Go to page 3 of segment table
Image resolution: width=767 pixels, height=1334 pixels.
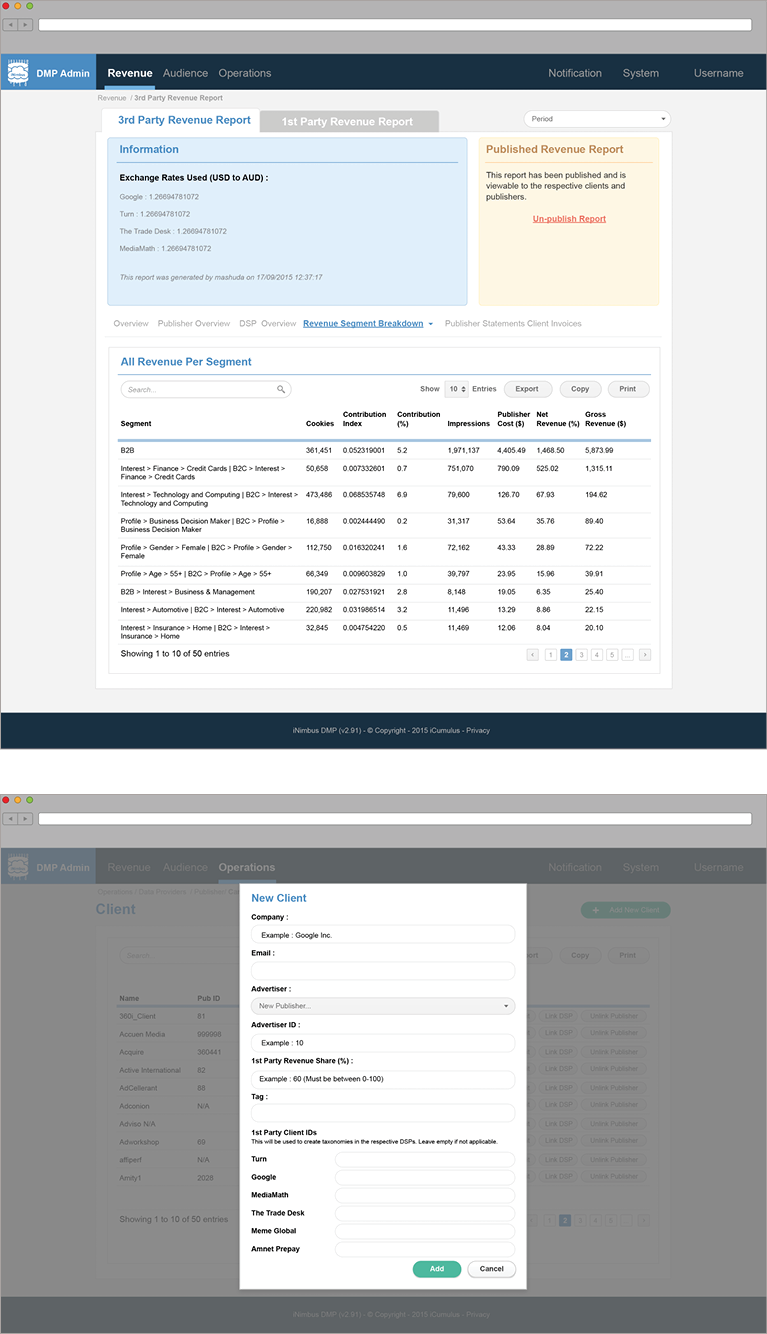coord(581,655)
